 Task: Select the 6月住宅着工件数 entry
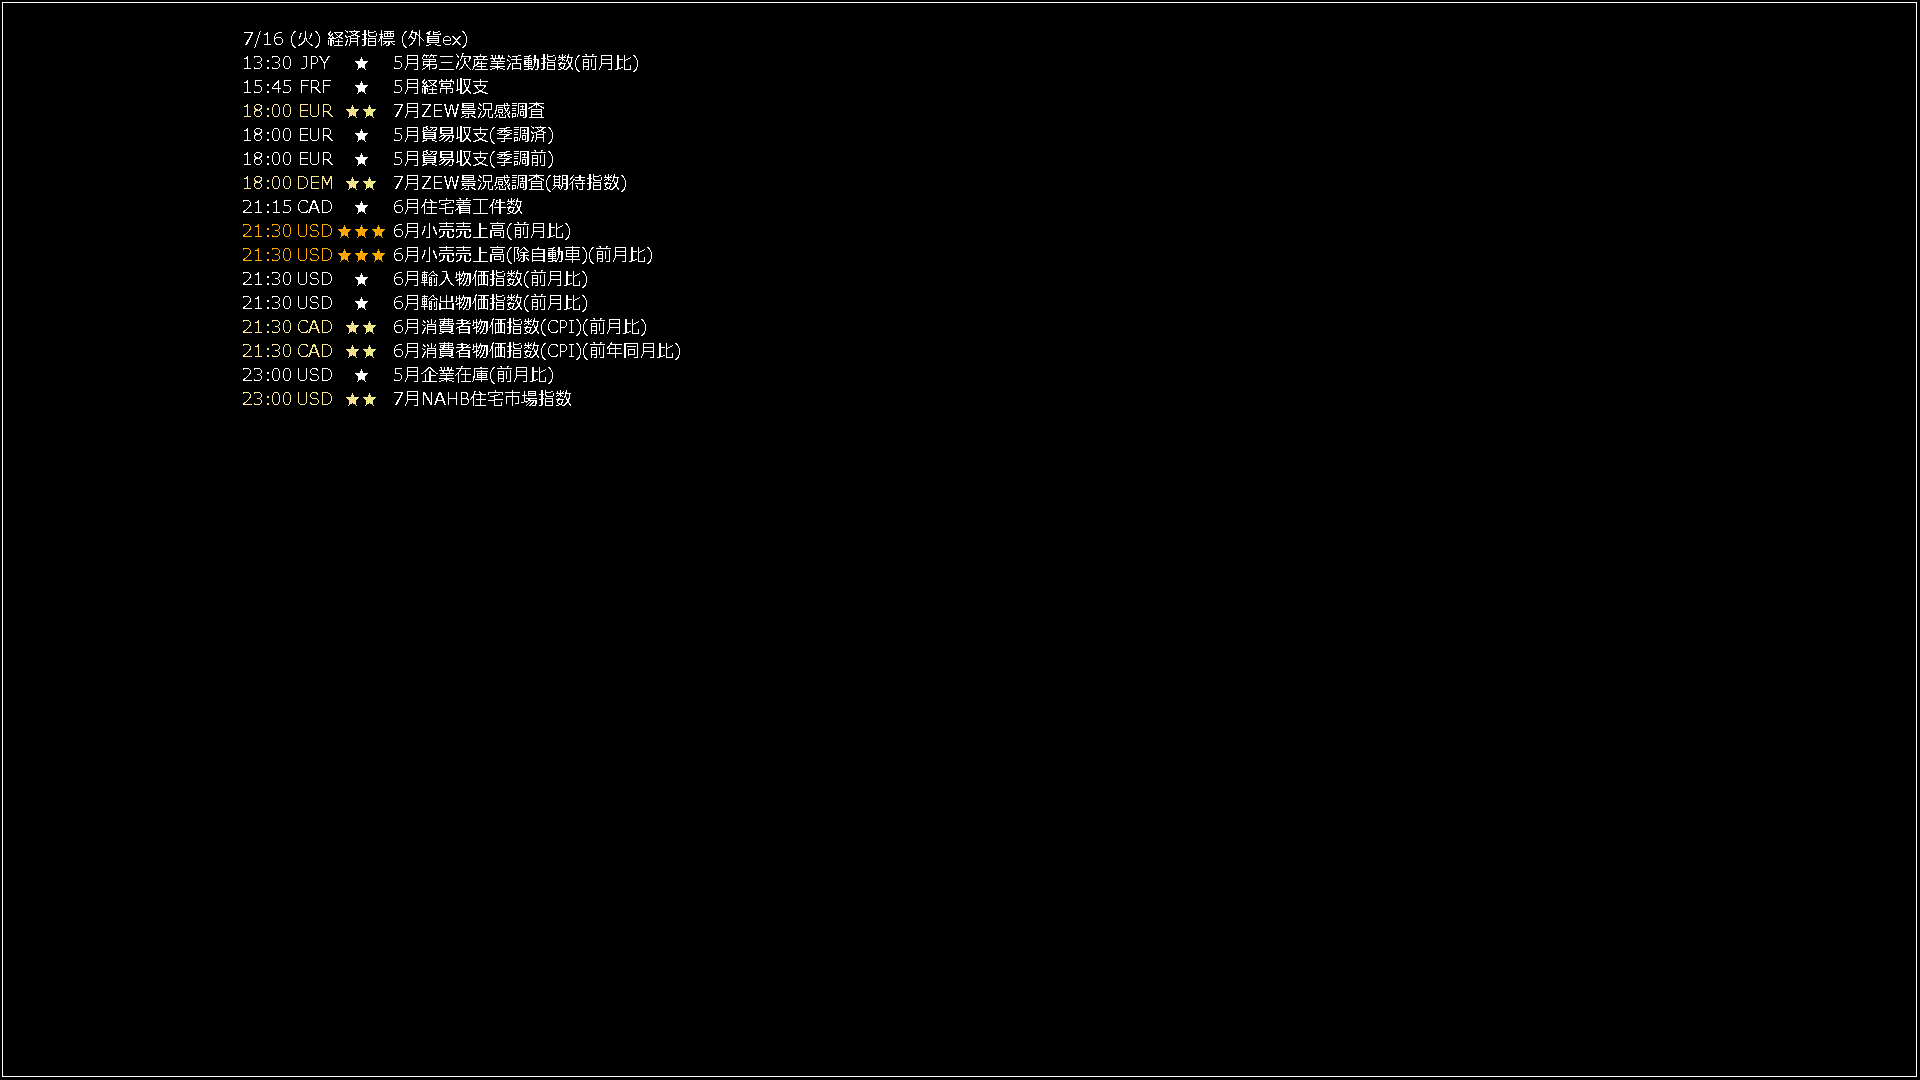pyautogui.click(x=458, y=207)
